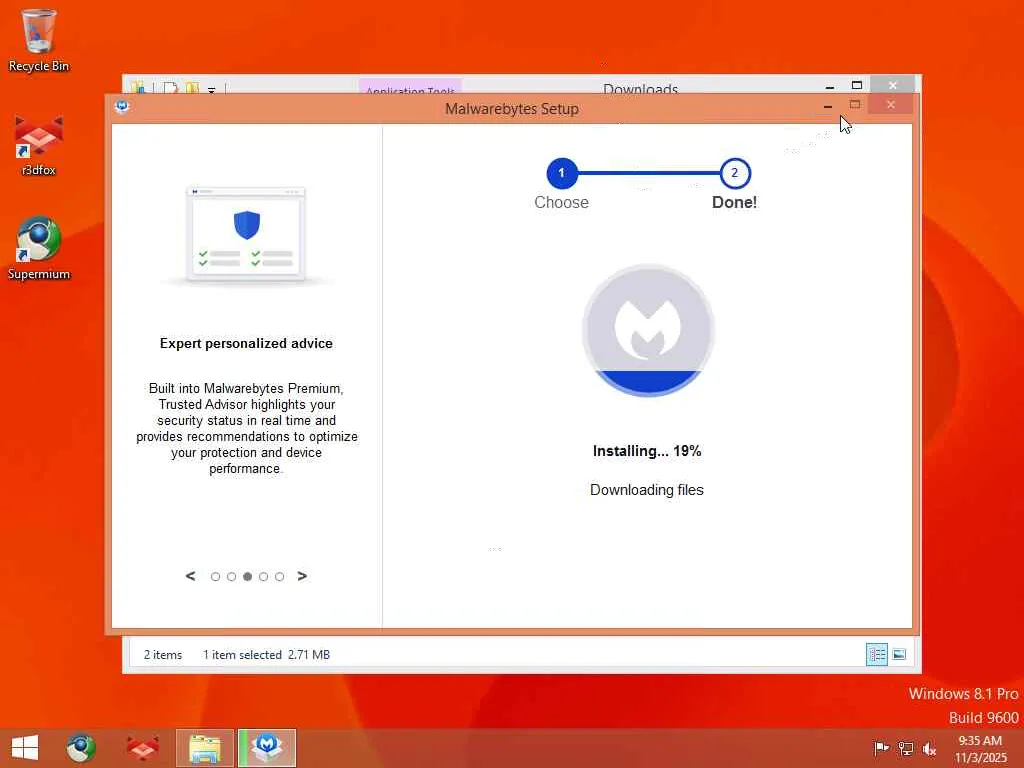Close the Malwarebytes Setup window
This screenshot has height=768, width=1024.
click(x=891, y=104)
